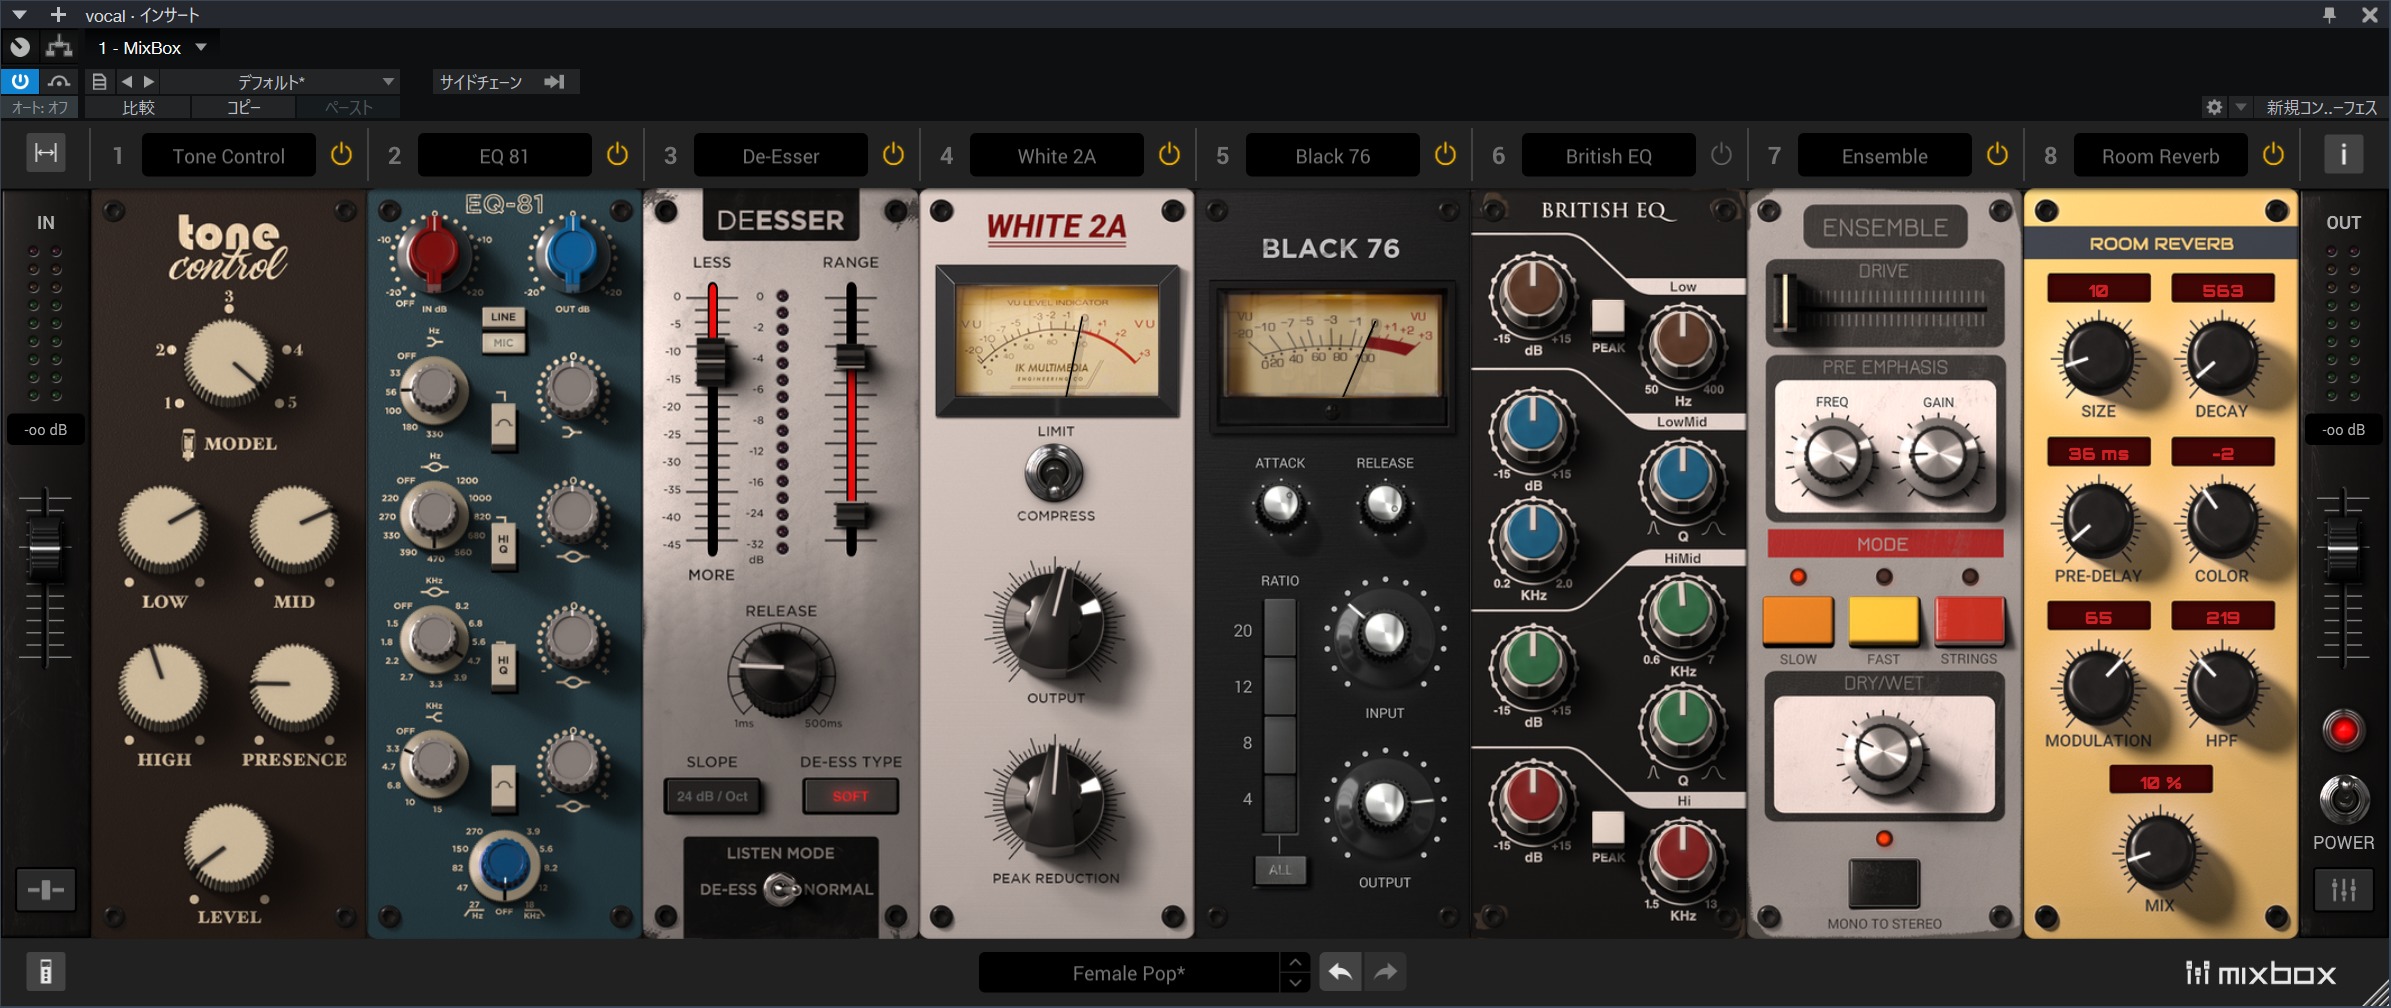Select Ensemble STRINGS mode red button
This screenshot has width=2391, height=1008.
pos(1969,620)
